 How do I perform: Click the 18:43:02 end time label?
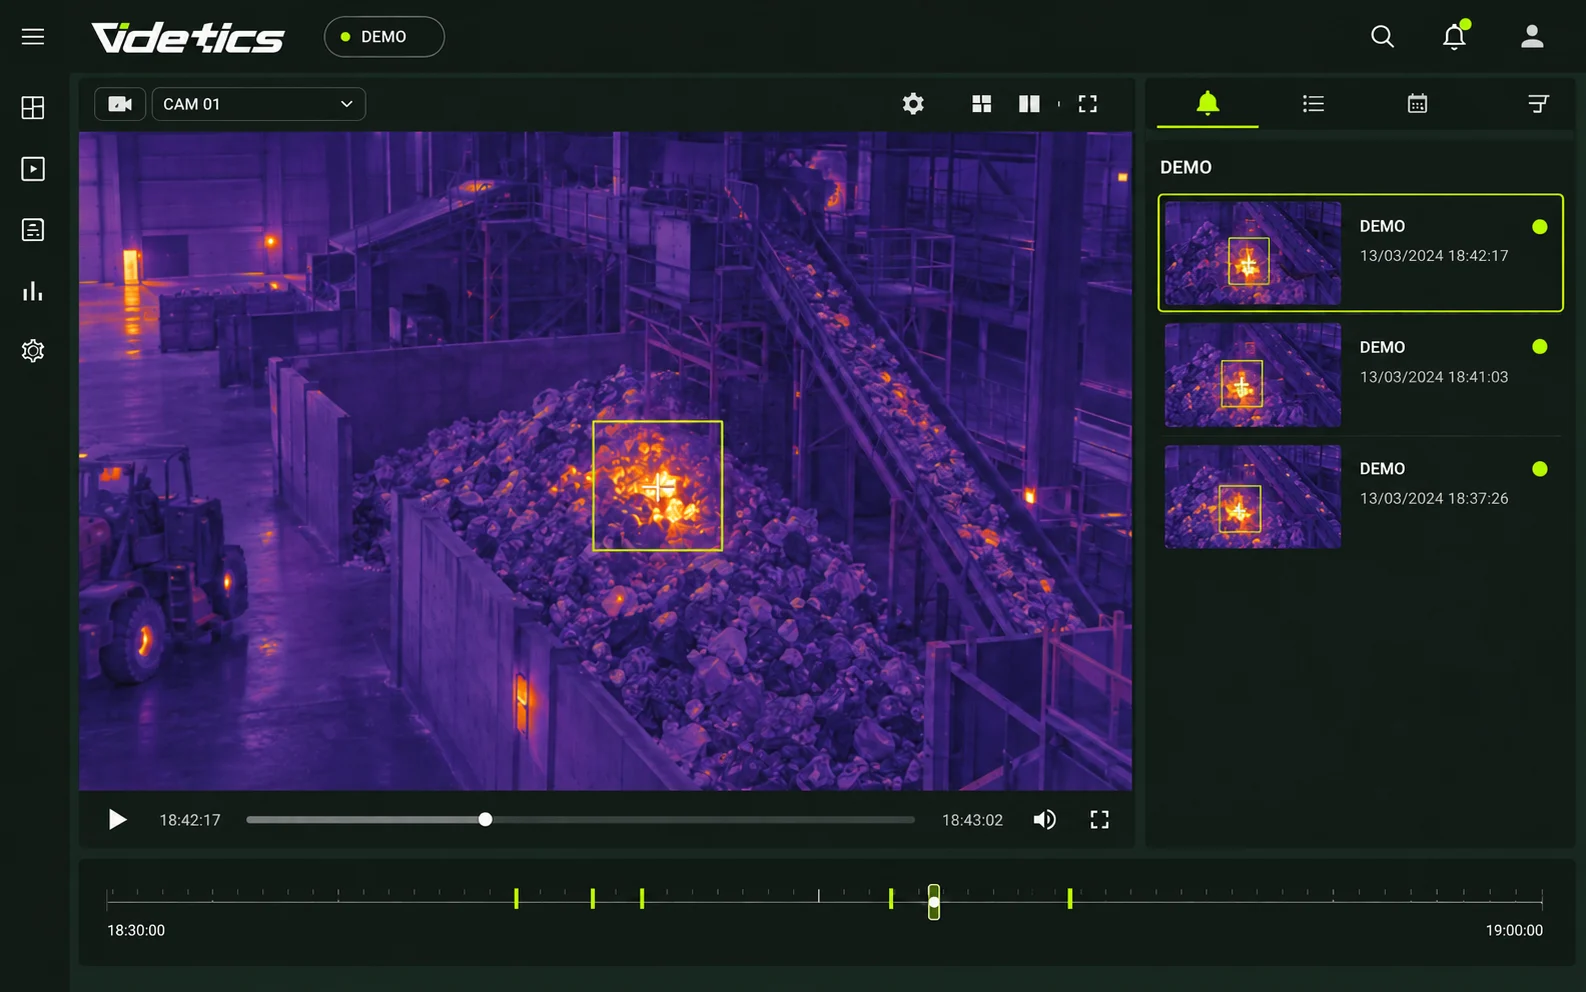click(x=972, y=820)
